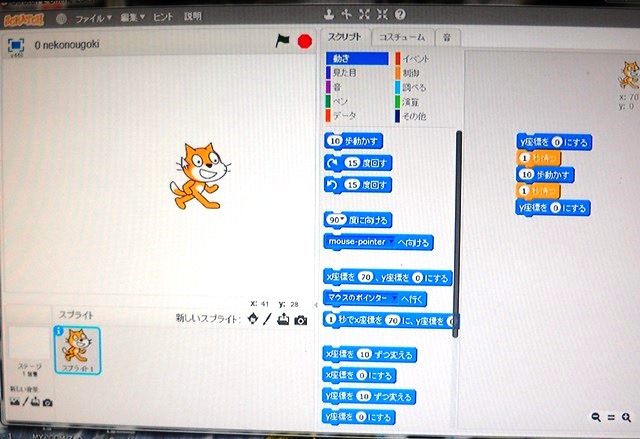This screenshot has width=640, height=439.
Task: Click the cat sprite on the stage
Action: [x=200, y=176]
